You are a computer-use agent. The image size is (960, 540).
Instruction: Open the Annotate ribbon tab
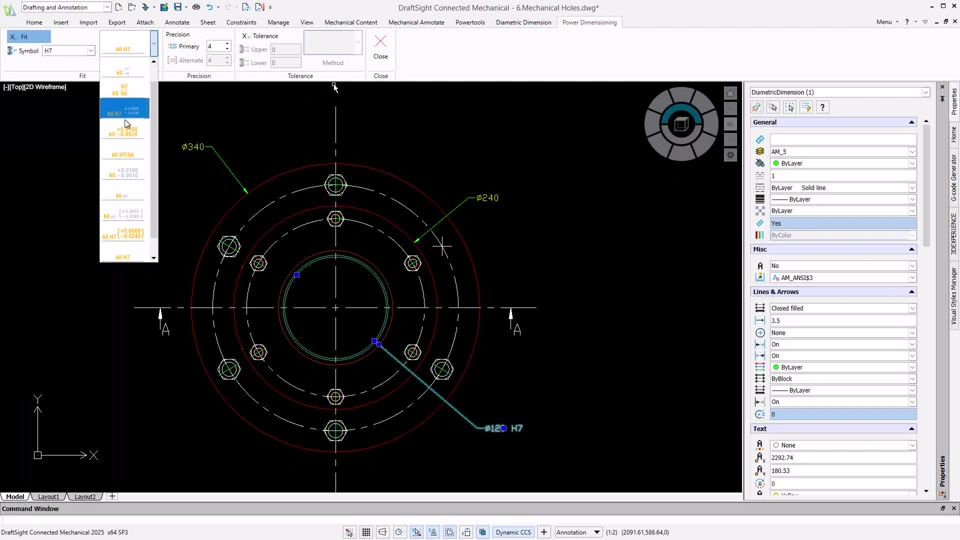177,22
